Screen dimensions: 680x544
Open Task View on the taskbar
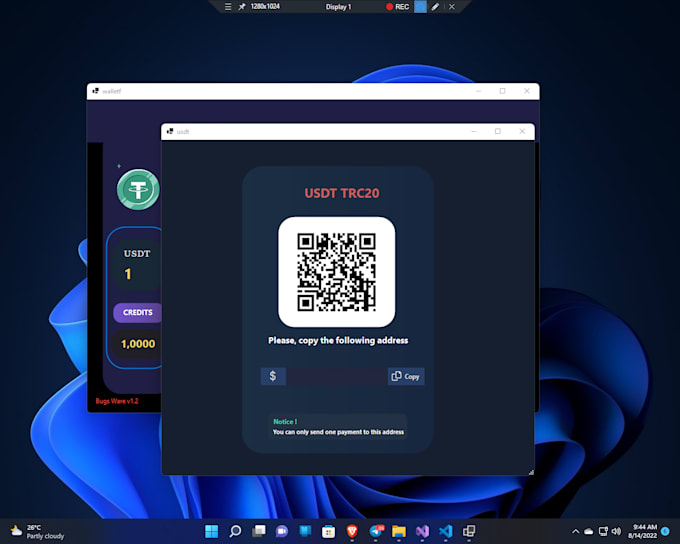259,531
